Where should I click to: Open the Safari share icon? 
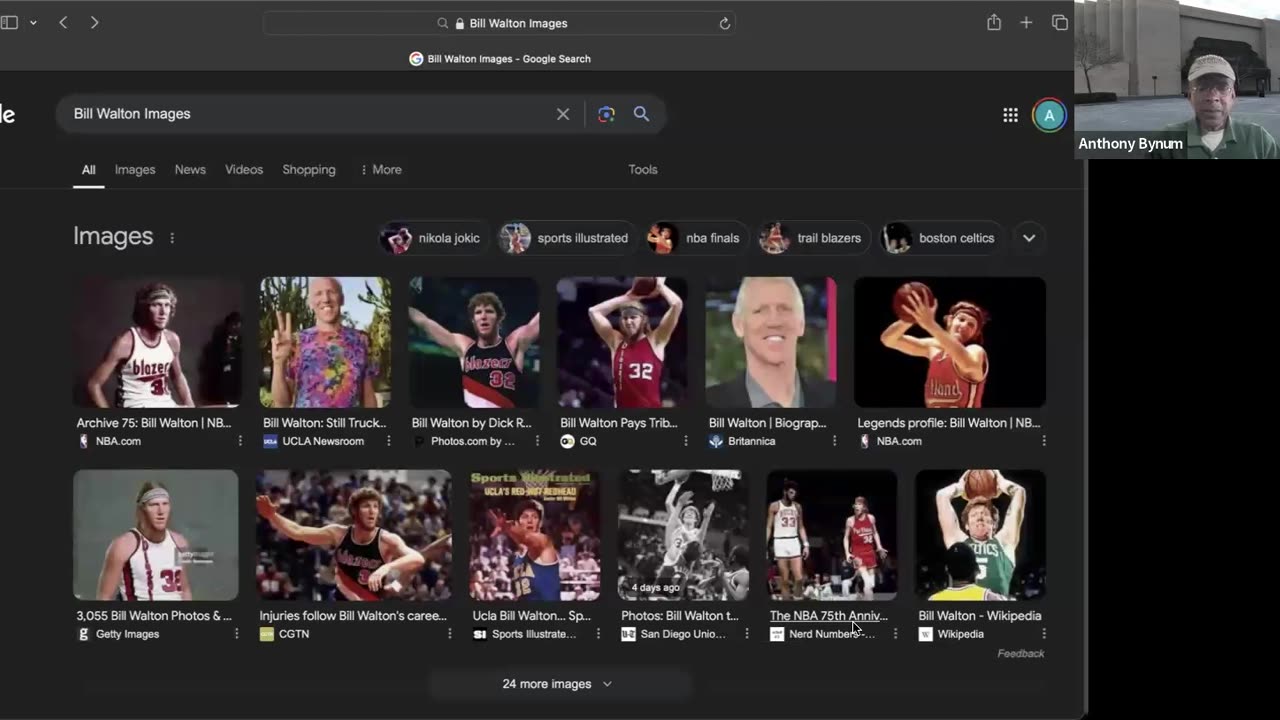tap(994, 22)
